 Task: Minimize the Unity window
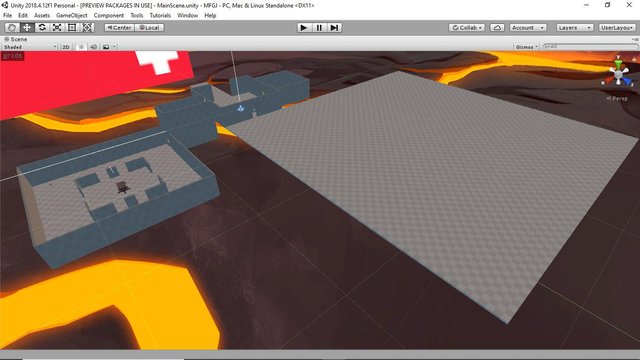(587, 5)
